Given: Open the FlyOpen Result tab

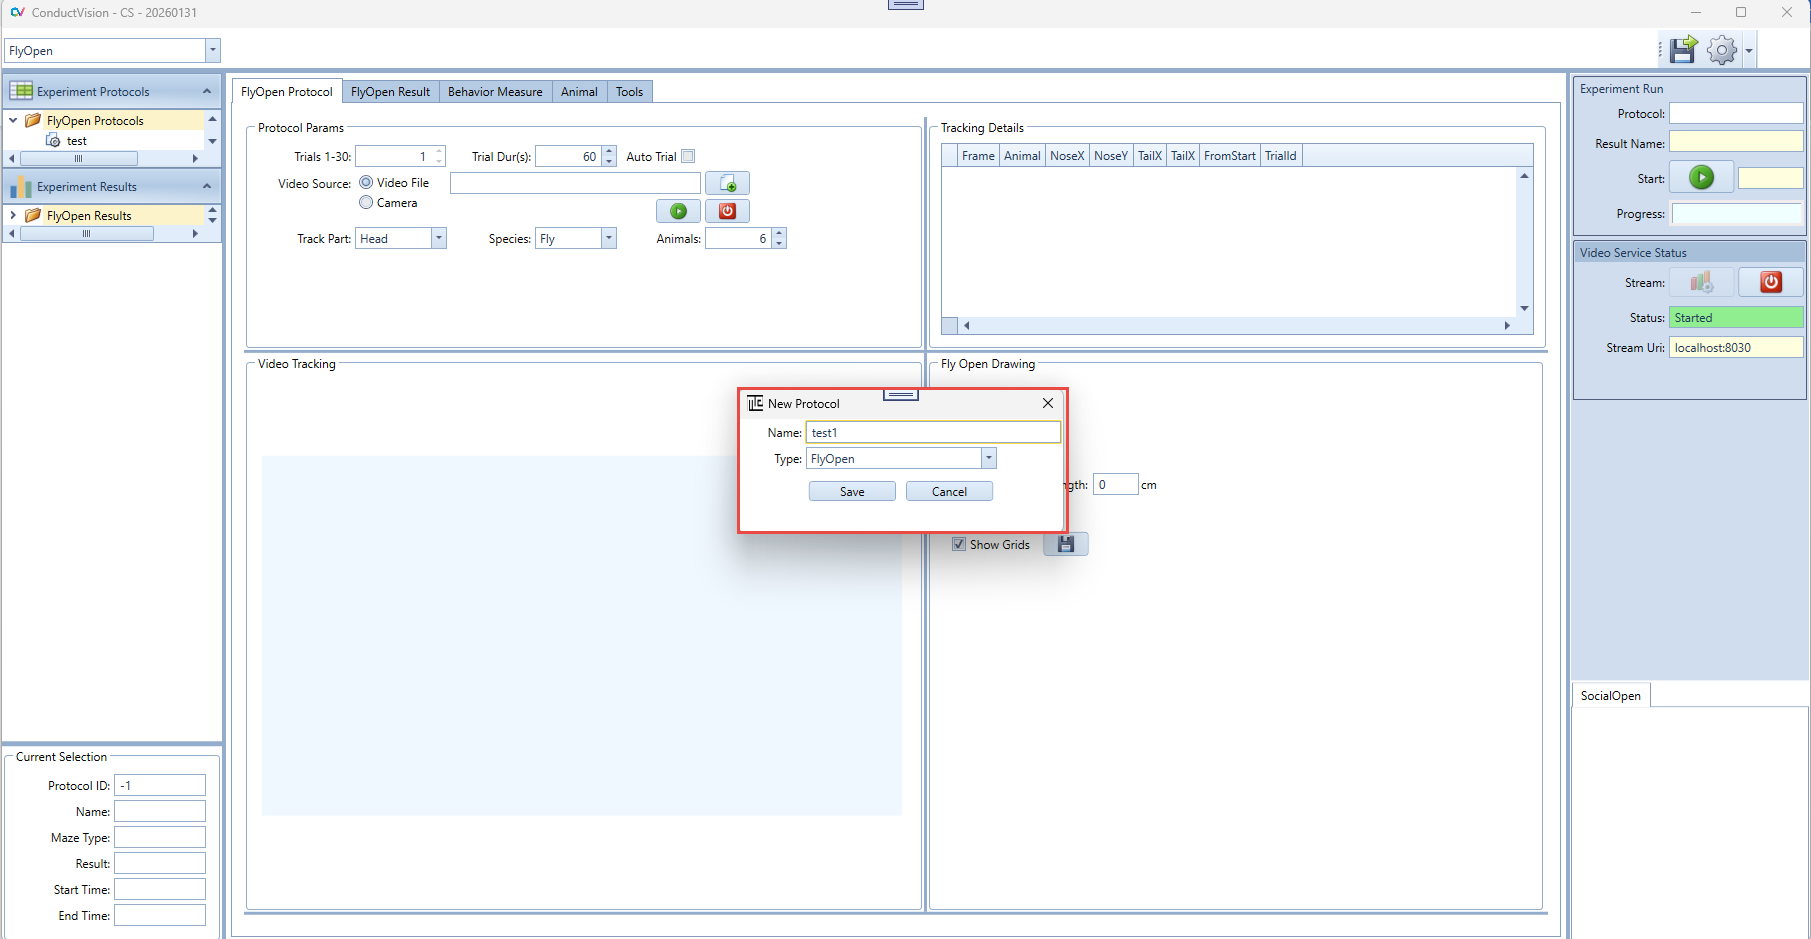Looking at the screenshot, I should point(390,92).
